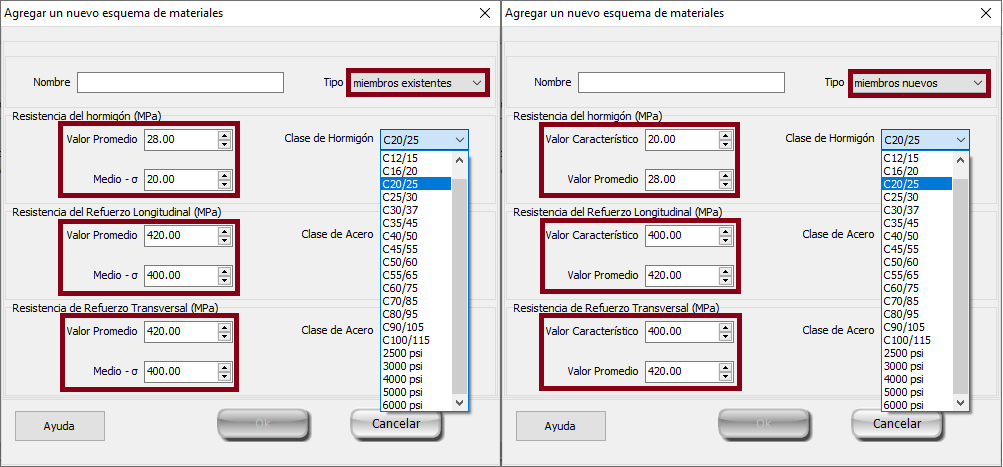Increase hormigón Valor Característico 20.00 spinner up arrow

725,135
